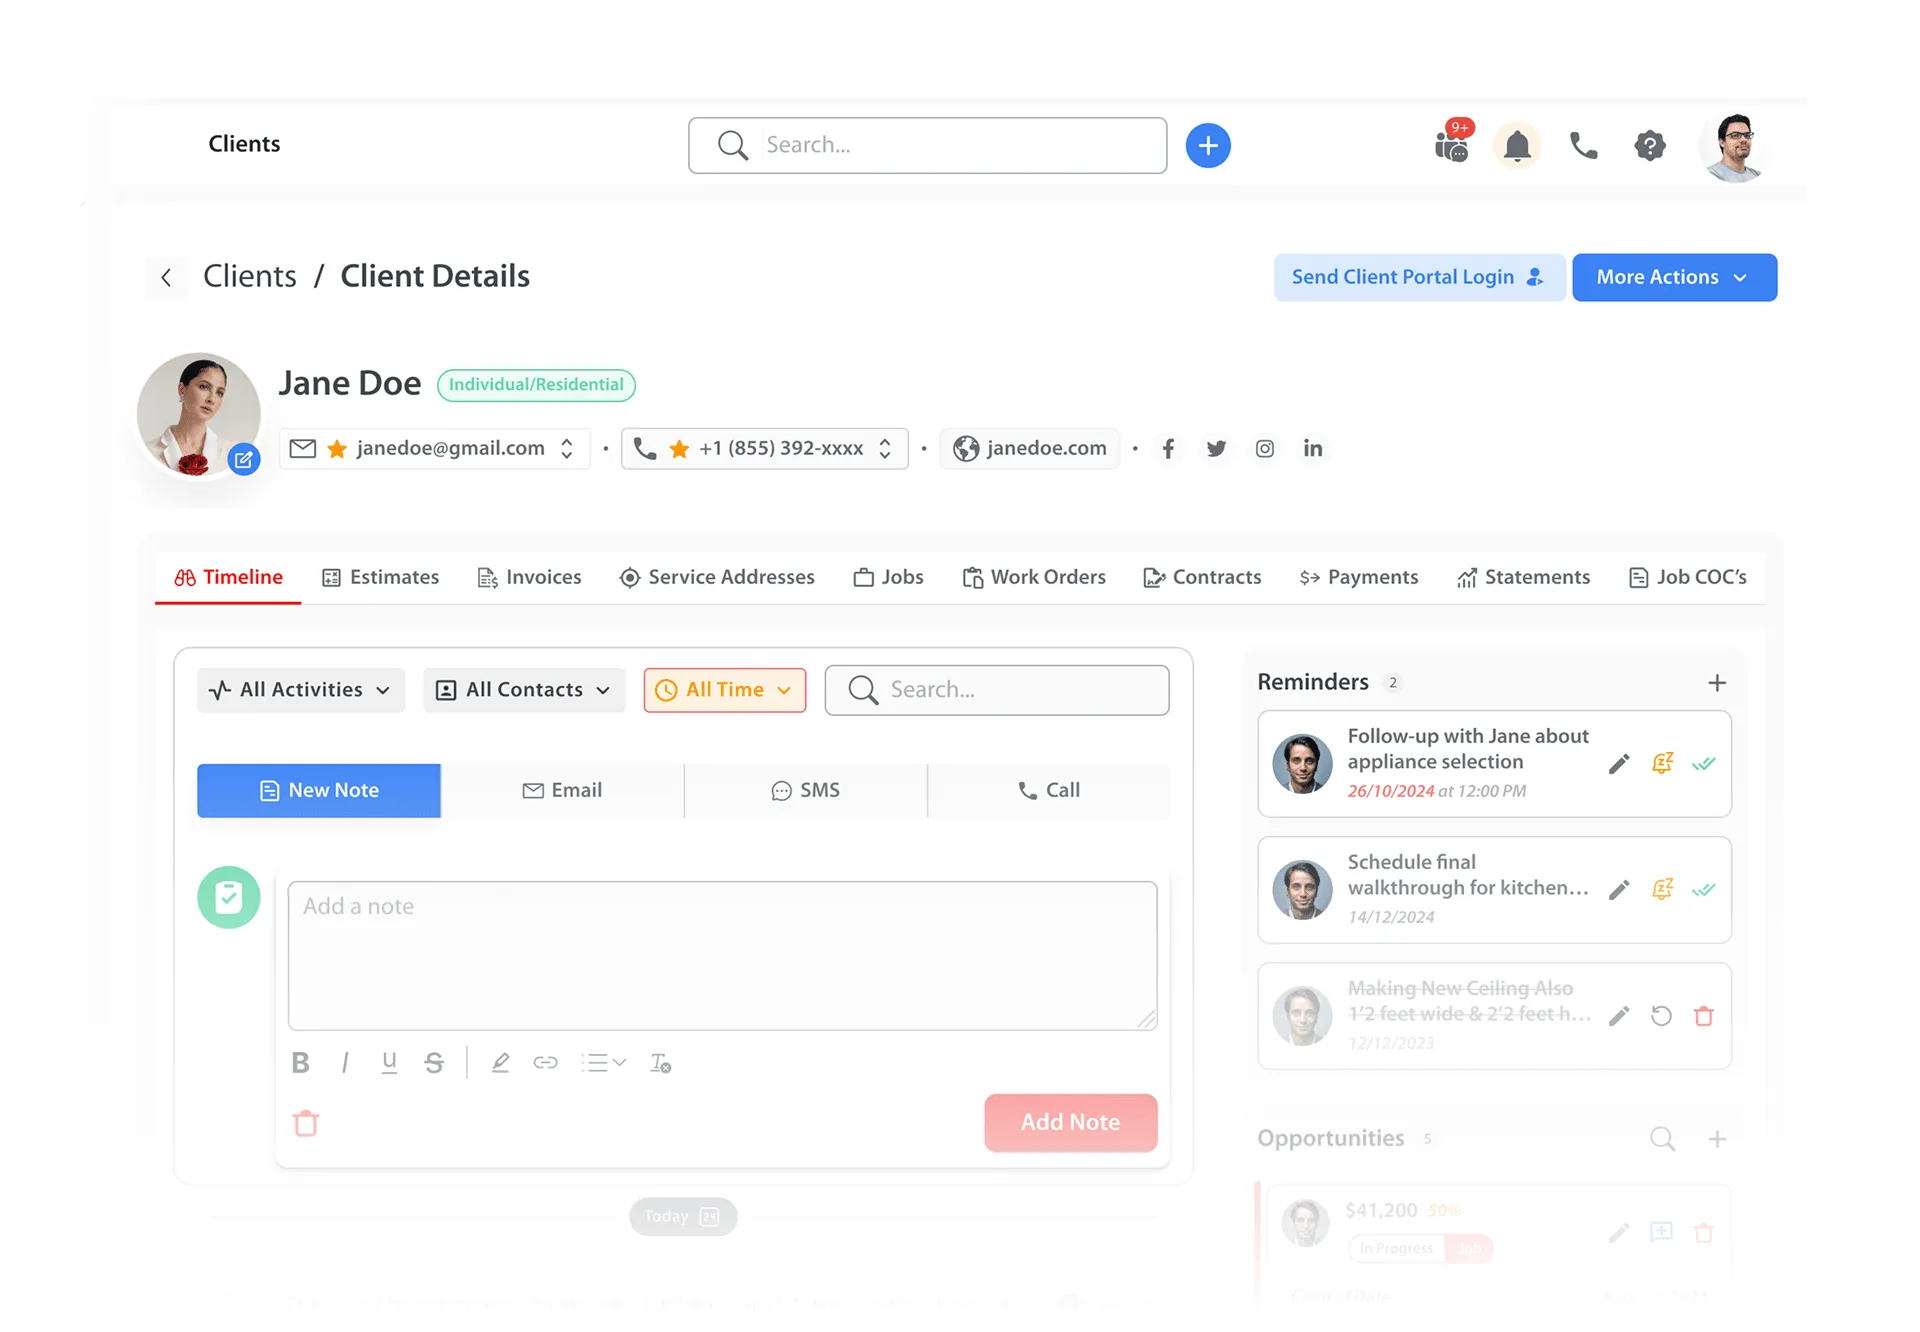Open Jane Doe's Facebook profile icon

point(1168,449)
